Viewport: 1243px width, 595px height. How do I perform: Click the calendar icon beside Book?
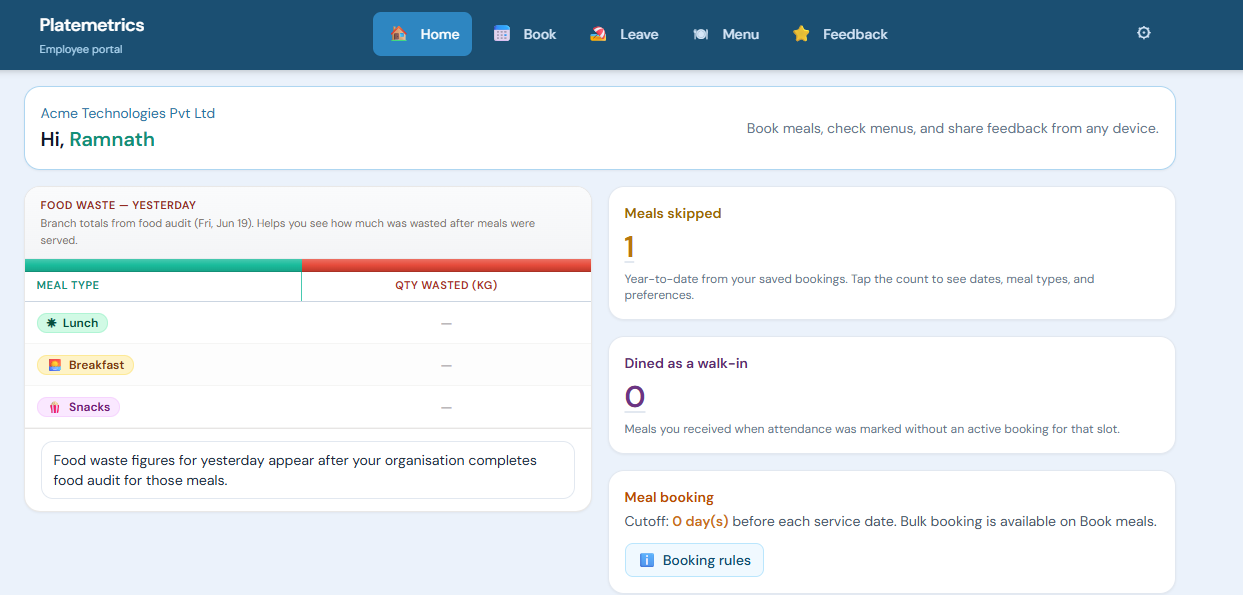502,34
